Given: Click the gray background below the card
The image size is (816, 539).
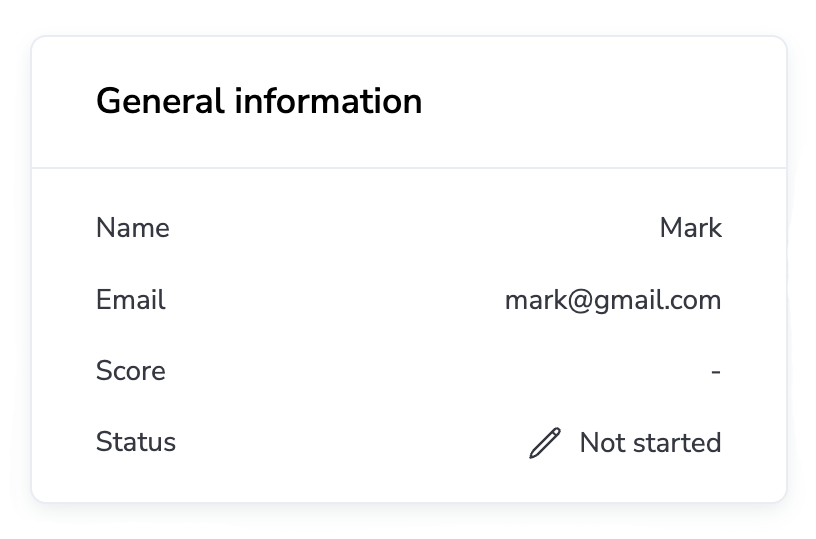Looking at the screenshot, I should click(x=408, y=522).
